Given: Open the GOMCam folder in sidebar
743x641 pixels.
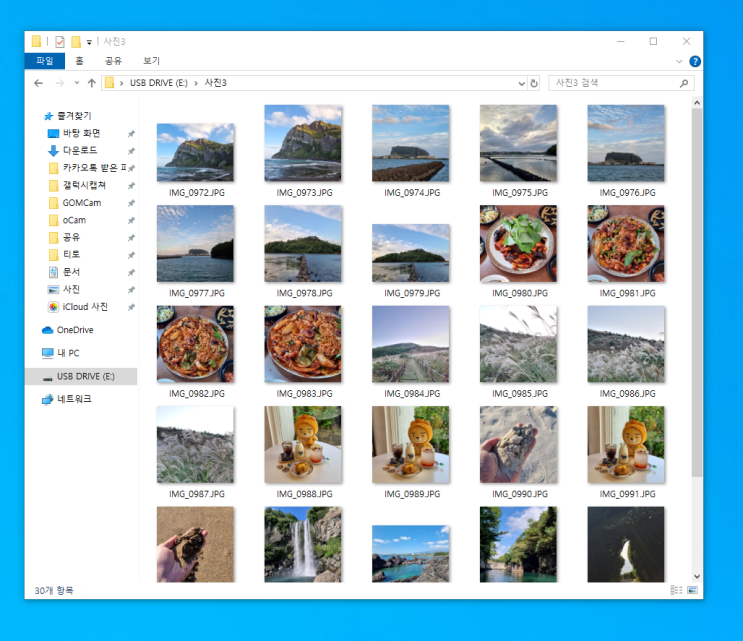Looking at the screenshot, I should (82, 203).
